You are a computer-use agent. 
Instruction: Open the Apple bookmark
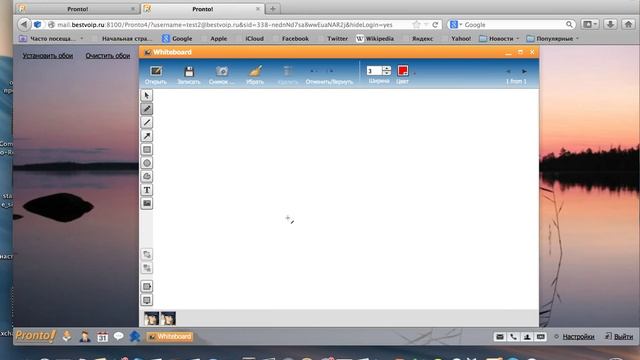tap(218, 38)
